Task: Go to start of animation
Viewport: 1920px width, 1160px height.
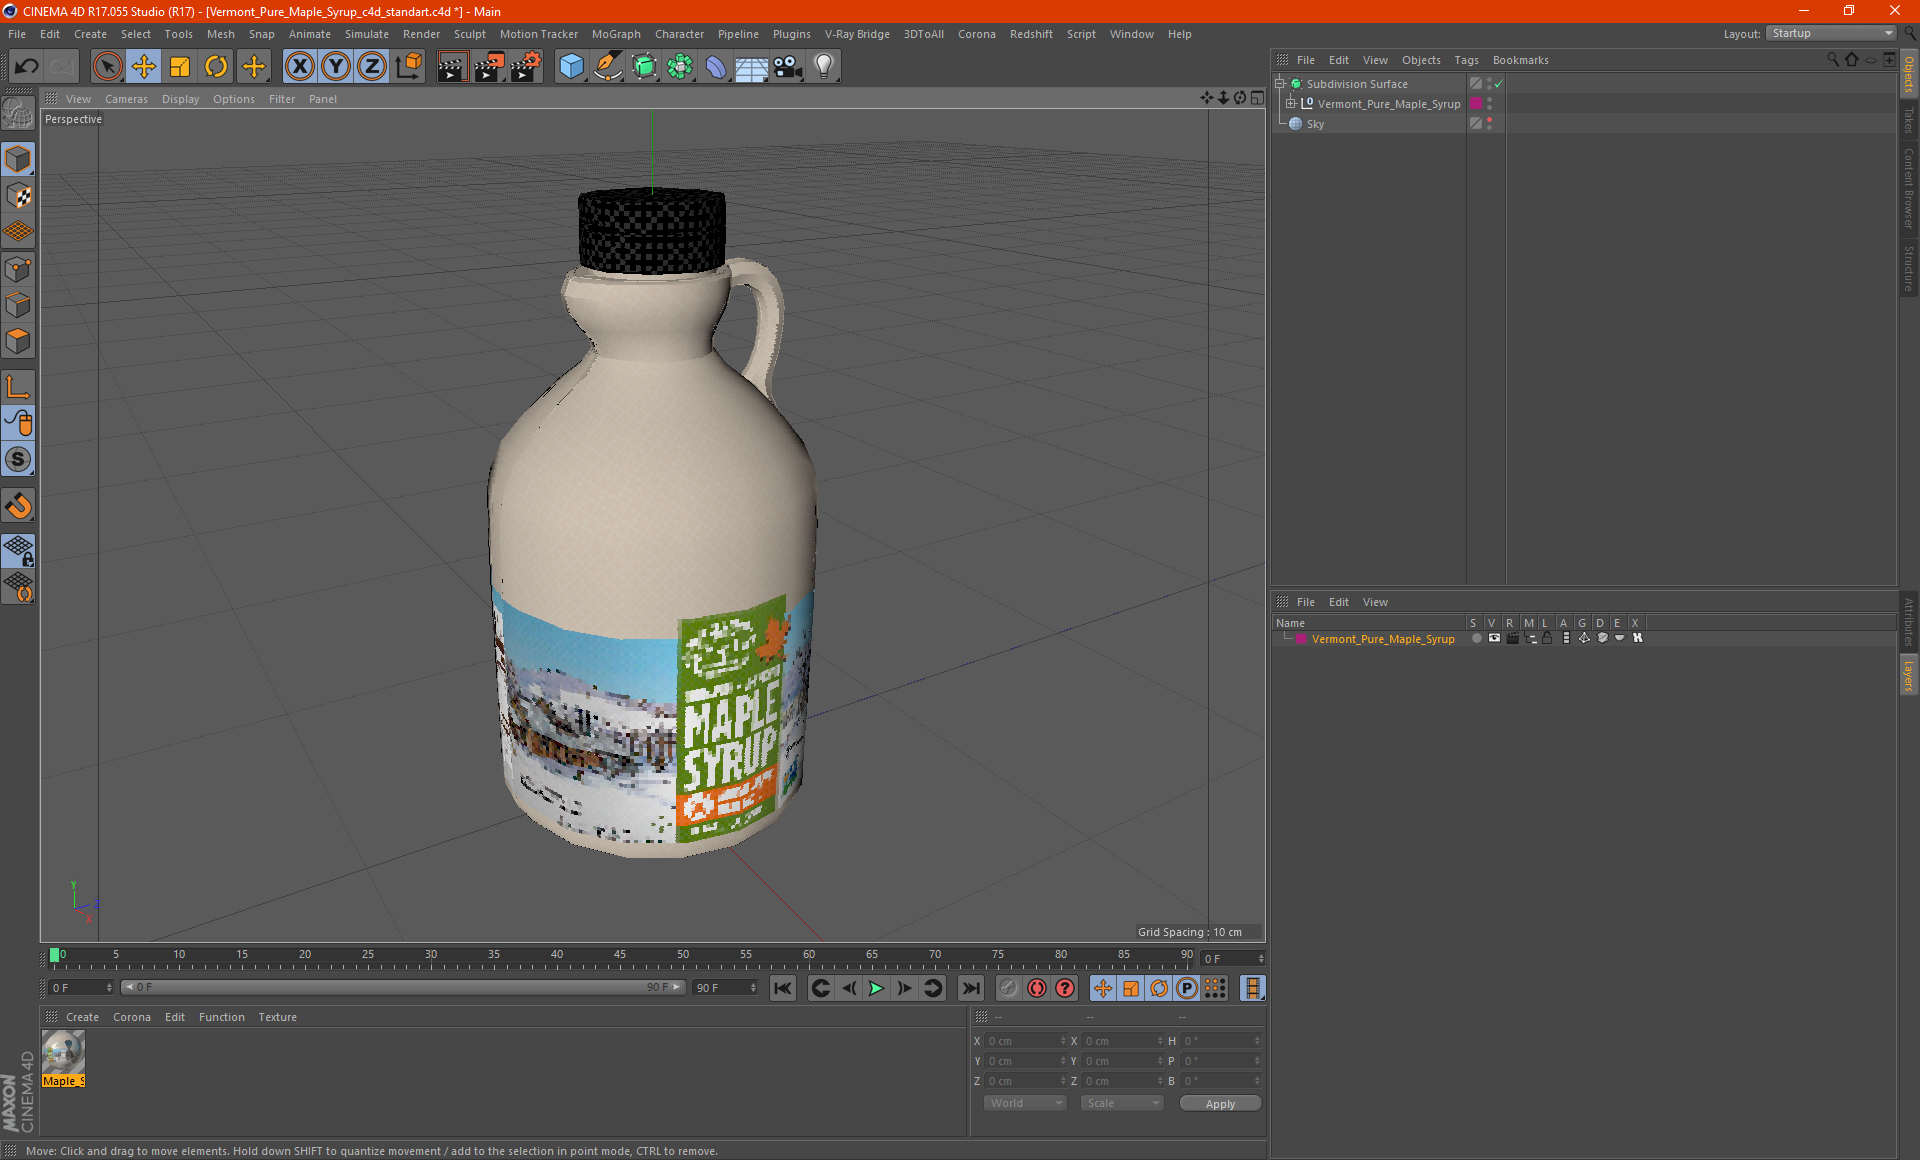Action: point(783,988)
